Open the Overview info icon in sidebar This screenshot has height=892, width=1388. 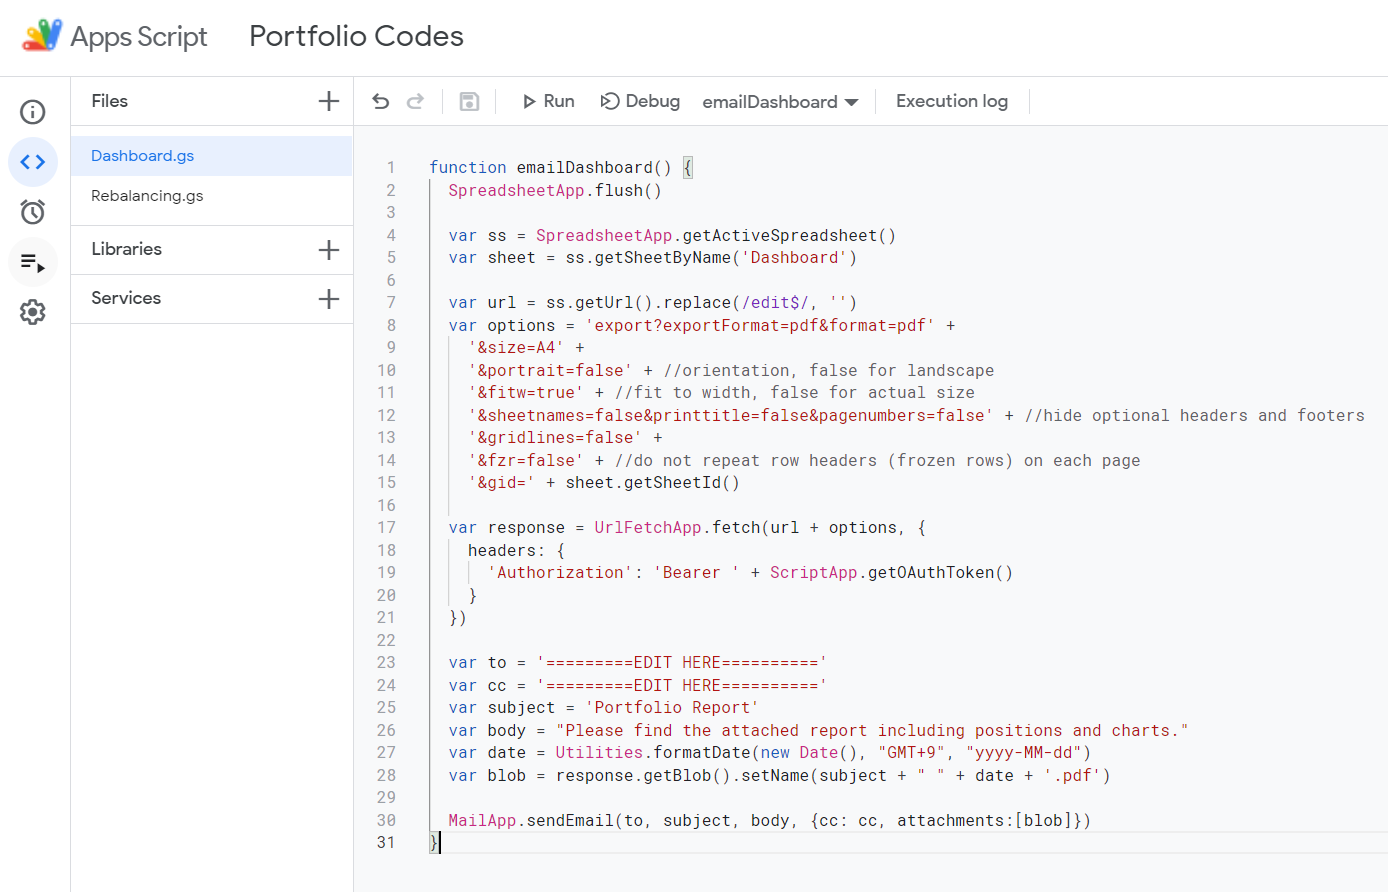coord(33,112)
